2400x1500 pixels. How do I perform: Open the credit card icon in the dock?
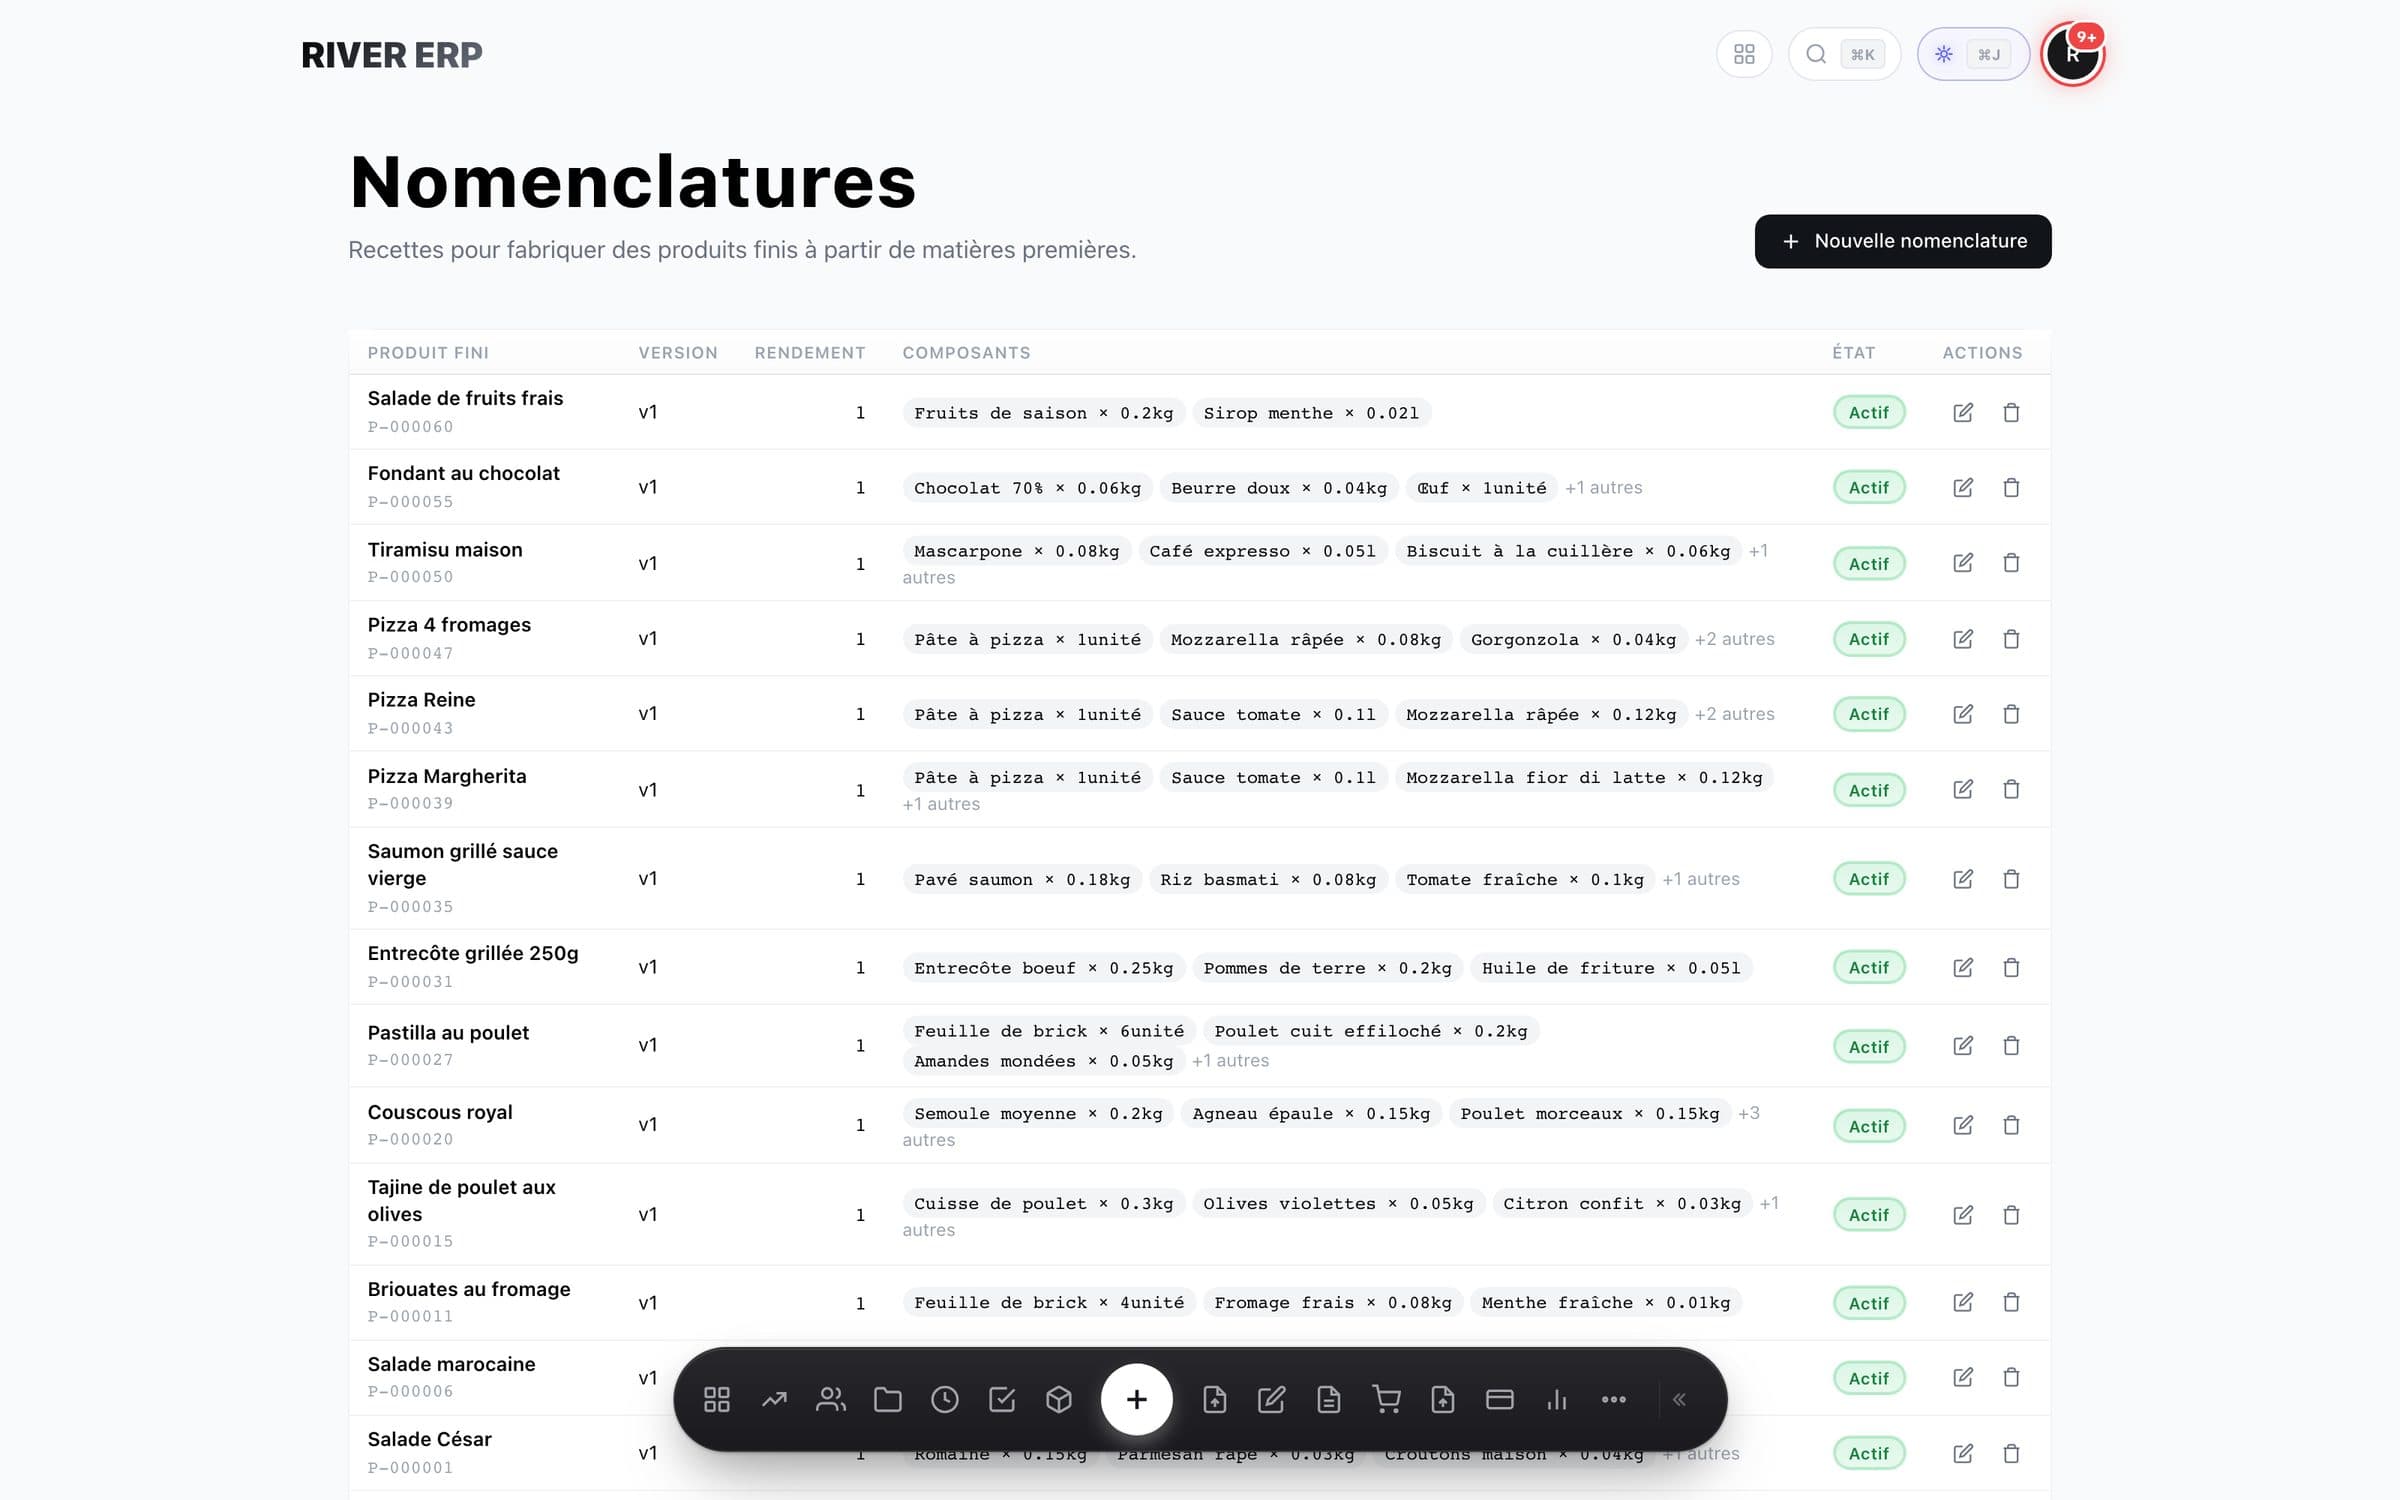coord(1500,1399)
